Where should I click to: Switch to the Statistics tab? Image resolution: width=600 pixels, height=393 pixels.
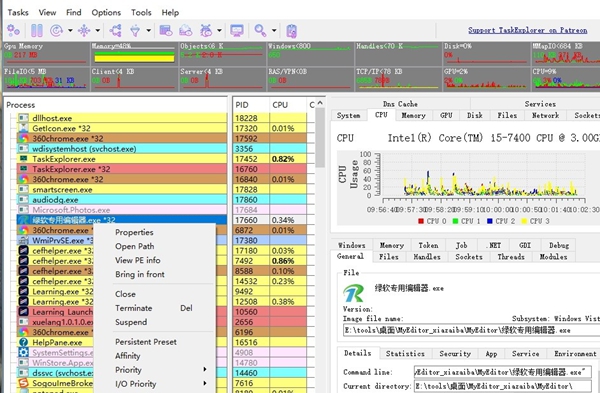tap(405, 354)
